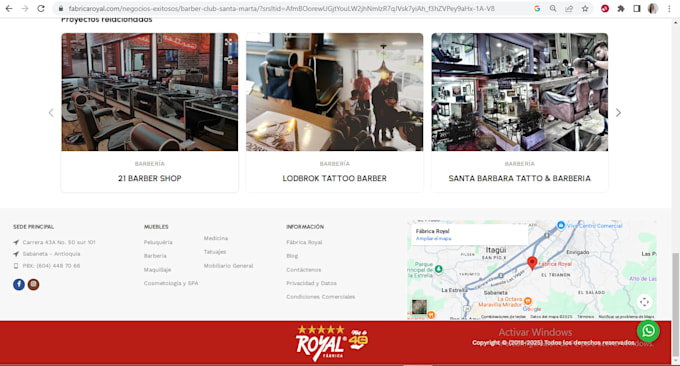Click La Octava Maravilla Mirador marker

(527, 301)
